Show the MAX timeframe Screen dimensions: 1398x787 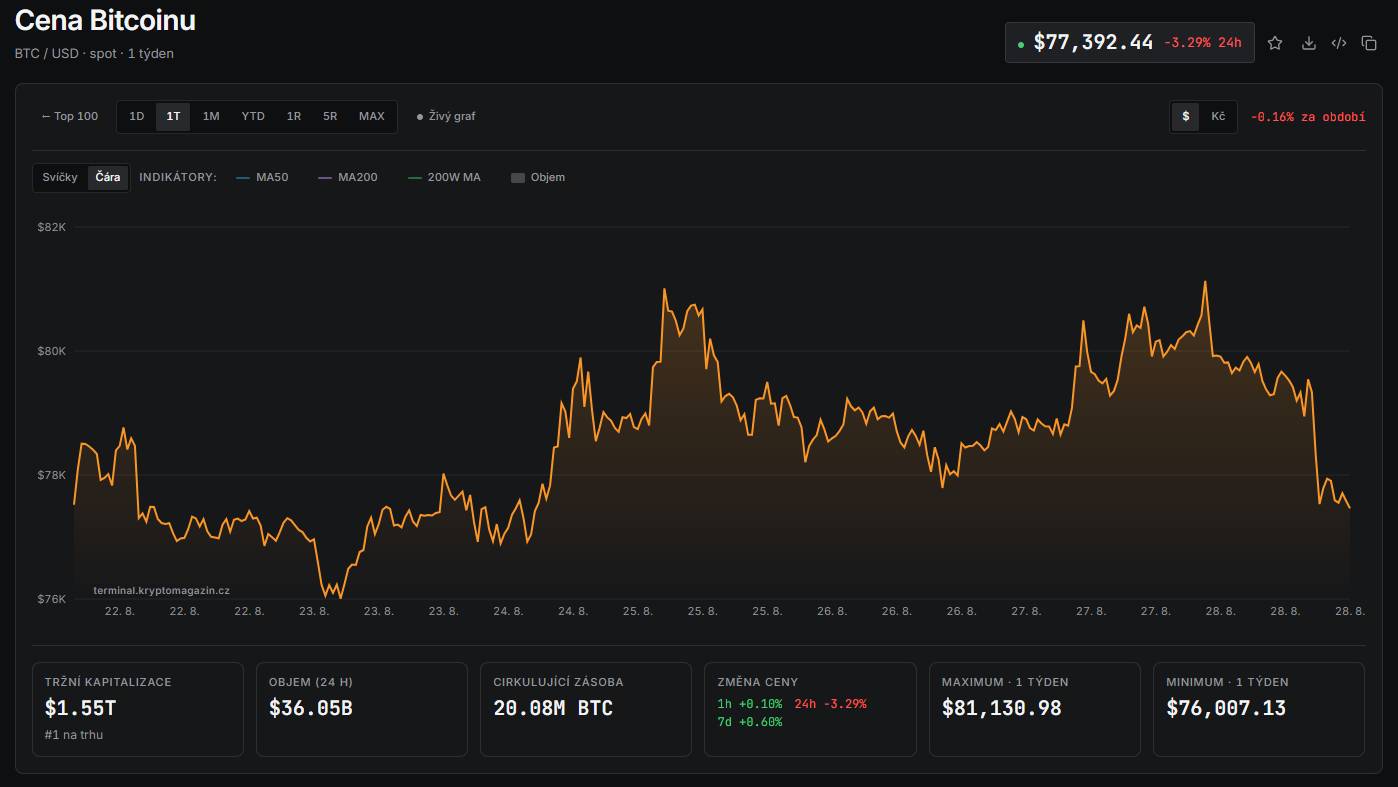click(x=372, y=116)
